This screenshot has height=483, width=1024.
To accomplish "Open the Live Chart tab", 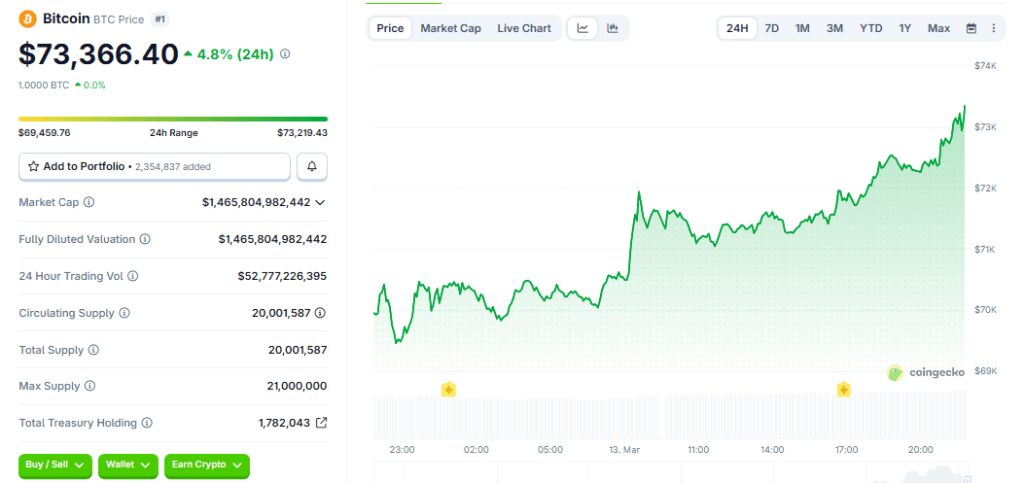I will (524, 28).
